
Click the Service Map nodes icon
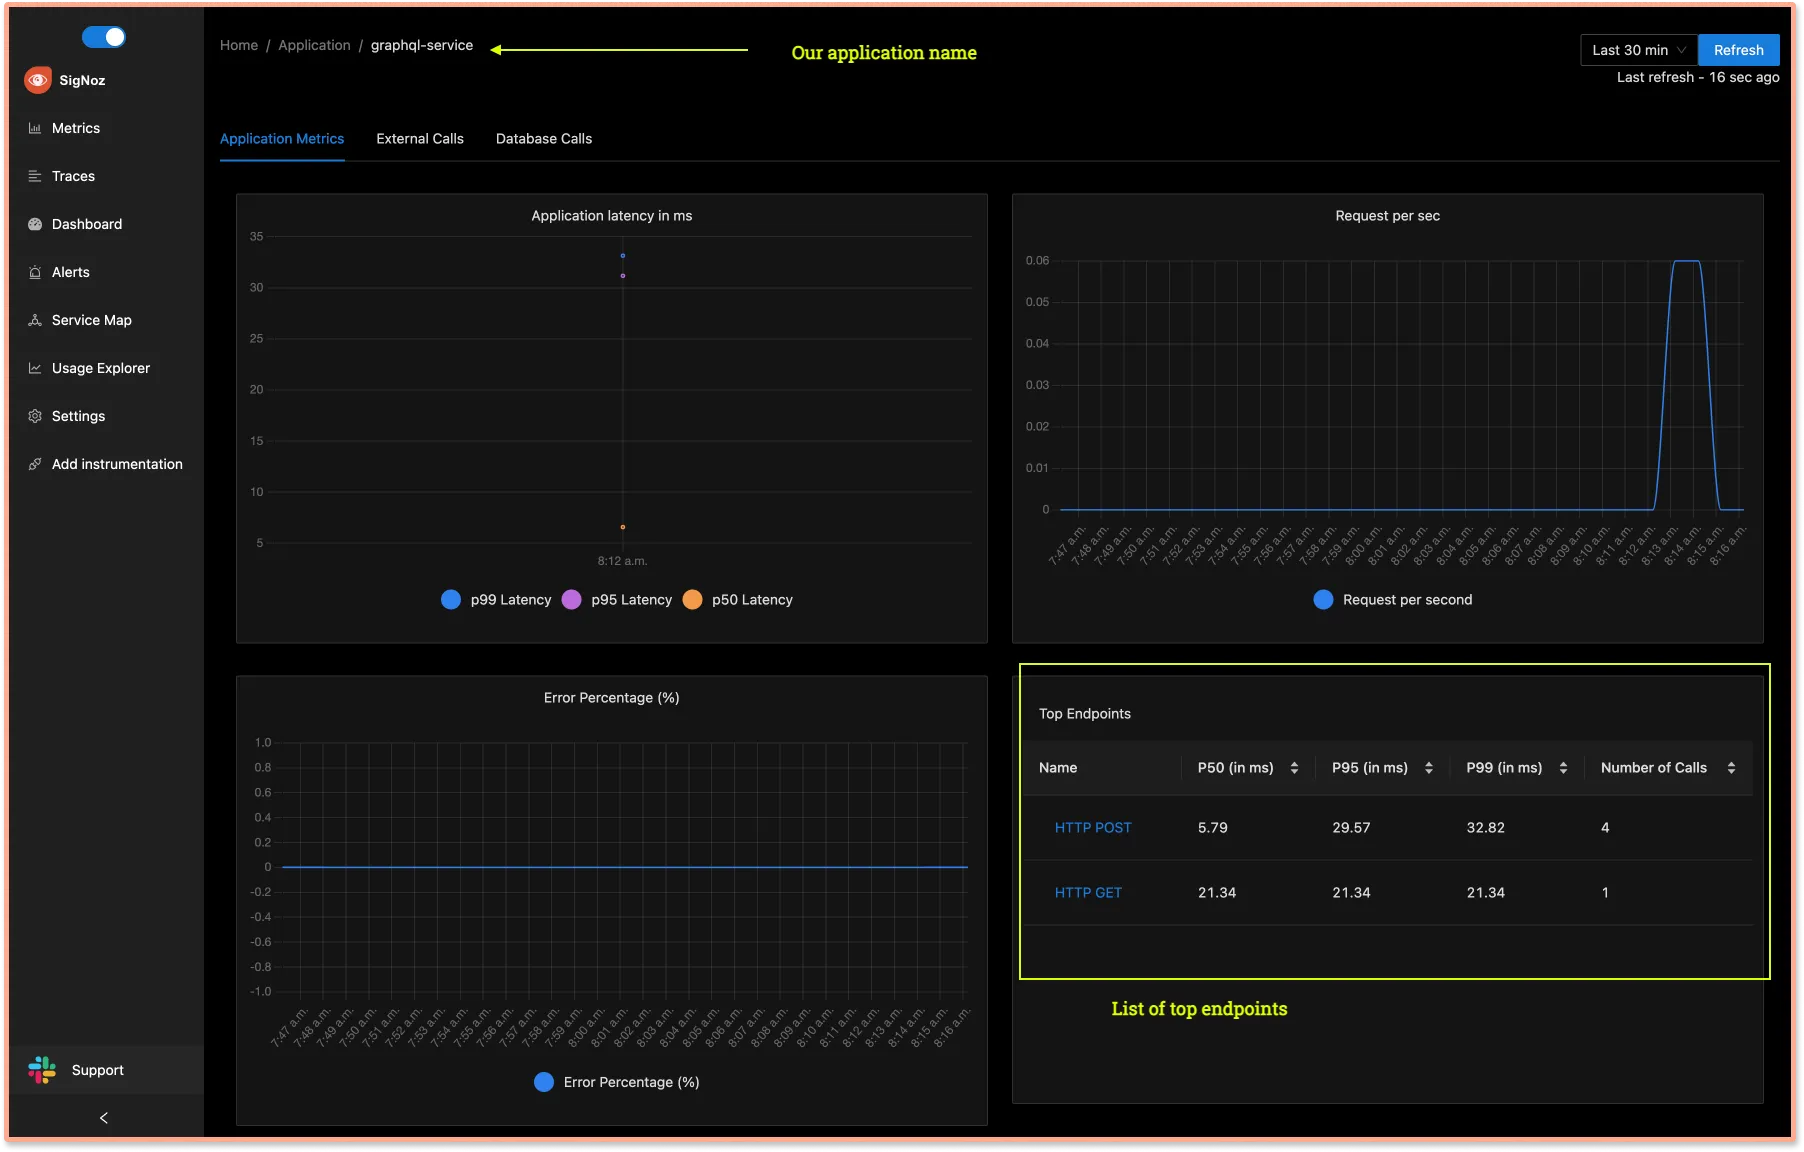tap(35, 320)
